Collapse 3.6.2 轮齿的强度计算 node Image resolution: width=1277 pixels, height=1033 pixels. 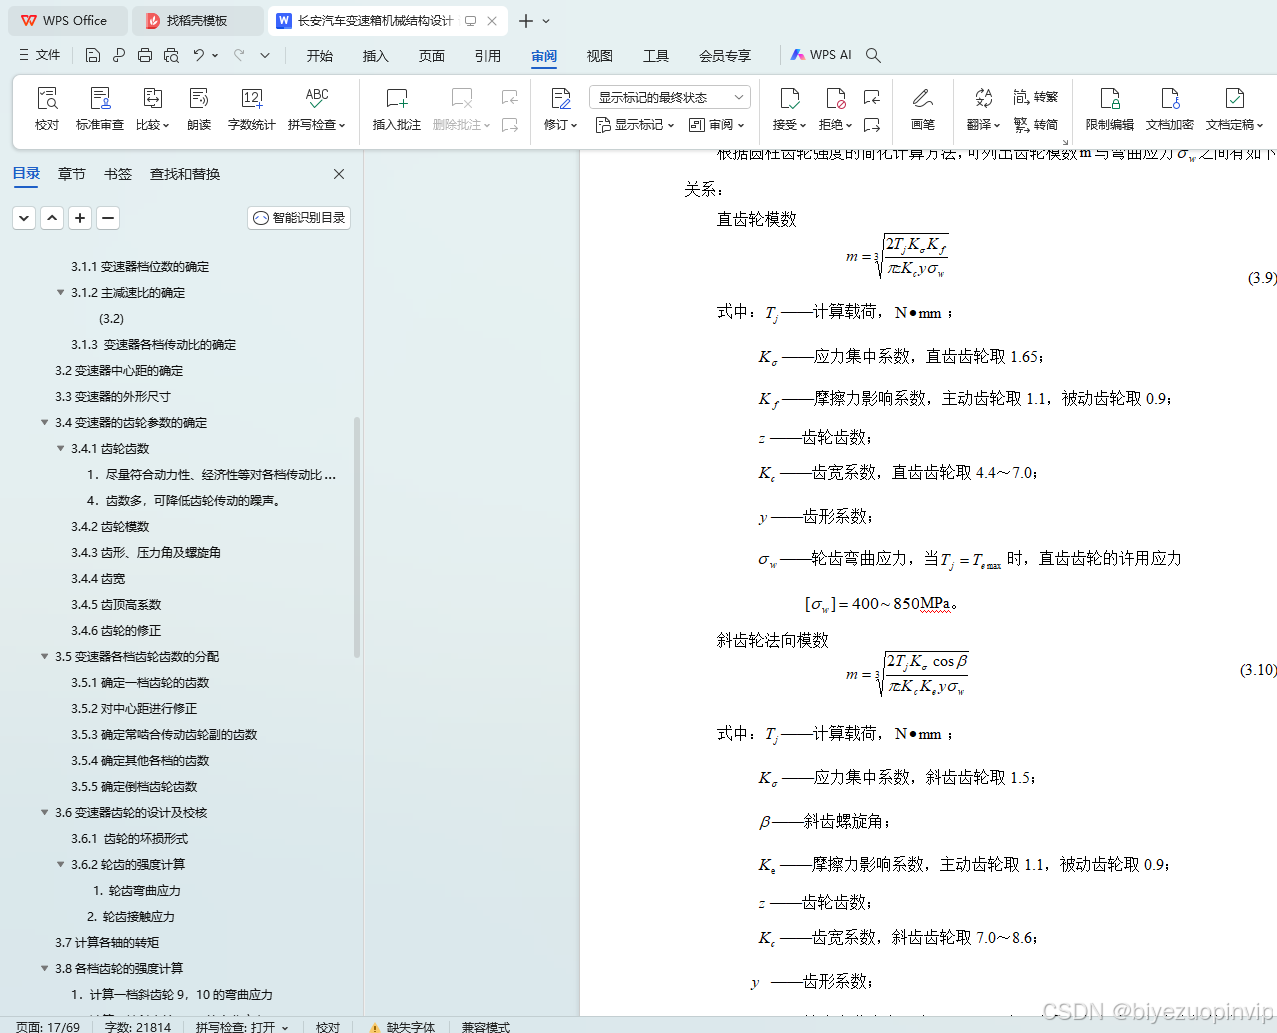[x=61, y=865]
